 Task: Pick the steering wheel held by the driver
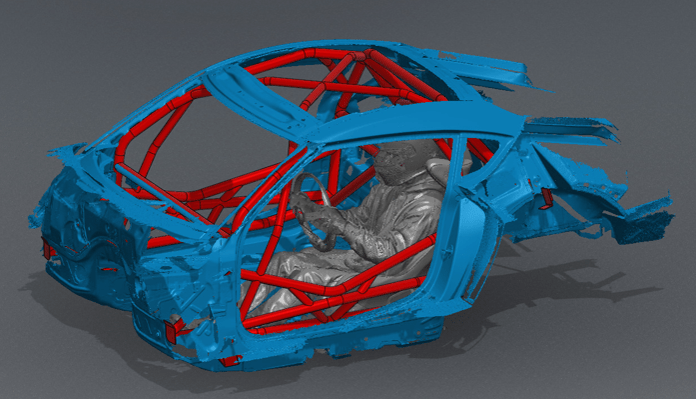pos(312,212)
